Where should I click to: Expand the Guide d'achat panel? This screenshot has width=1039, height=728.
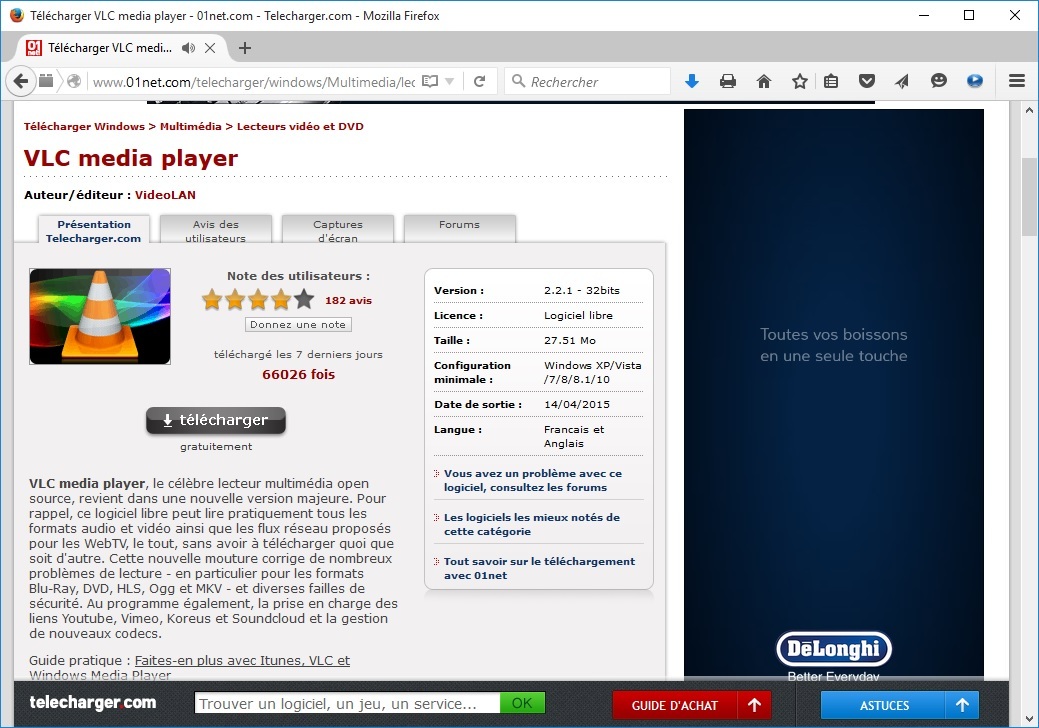(692, 705)
